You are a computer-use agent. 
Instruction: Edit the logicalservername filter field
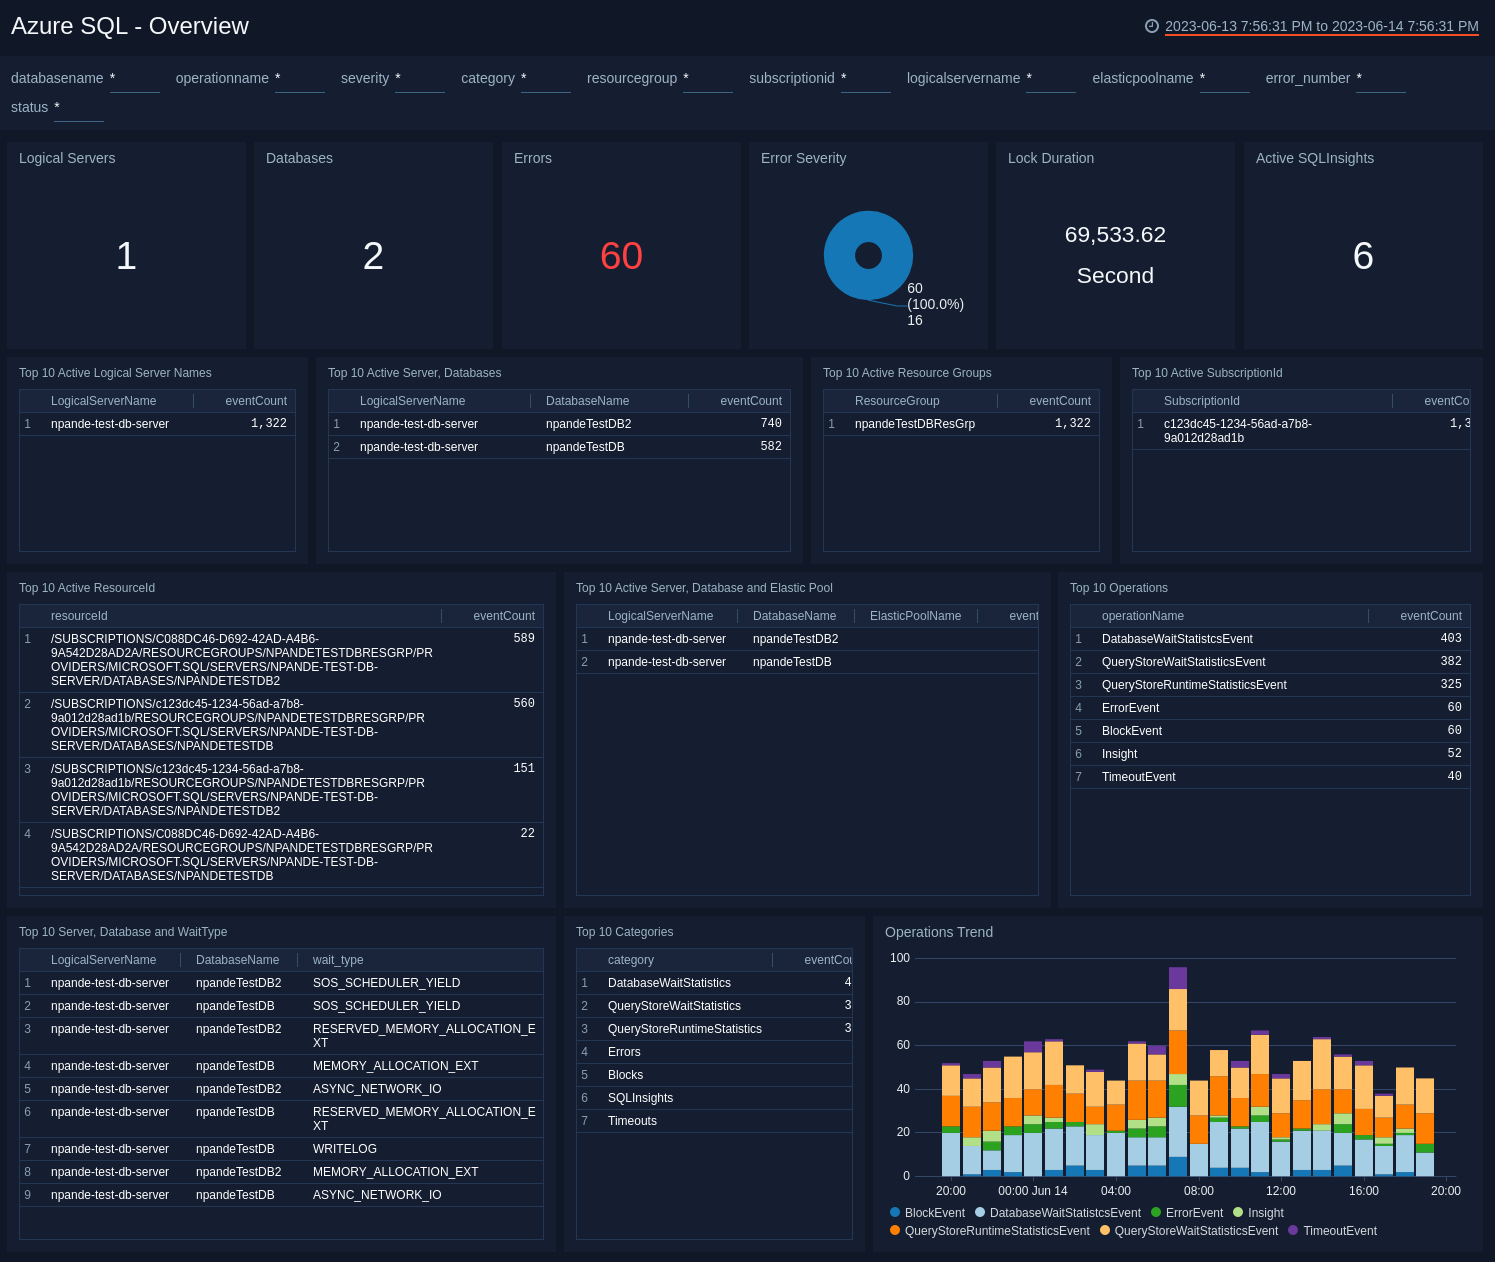pyautogui.click(x=1051, y=78)
